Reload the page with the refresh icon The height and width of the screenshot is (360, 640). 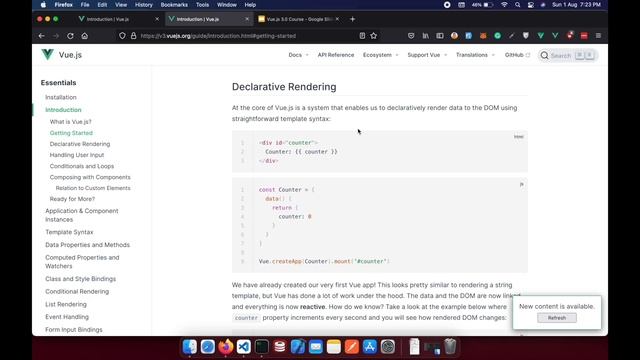pyautogui.click(x=70, y=36)
